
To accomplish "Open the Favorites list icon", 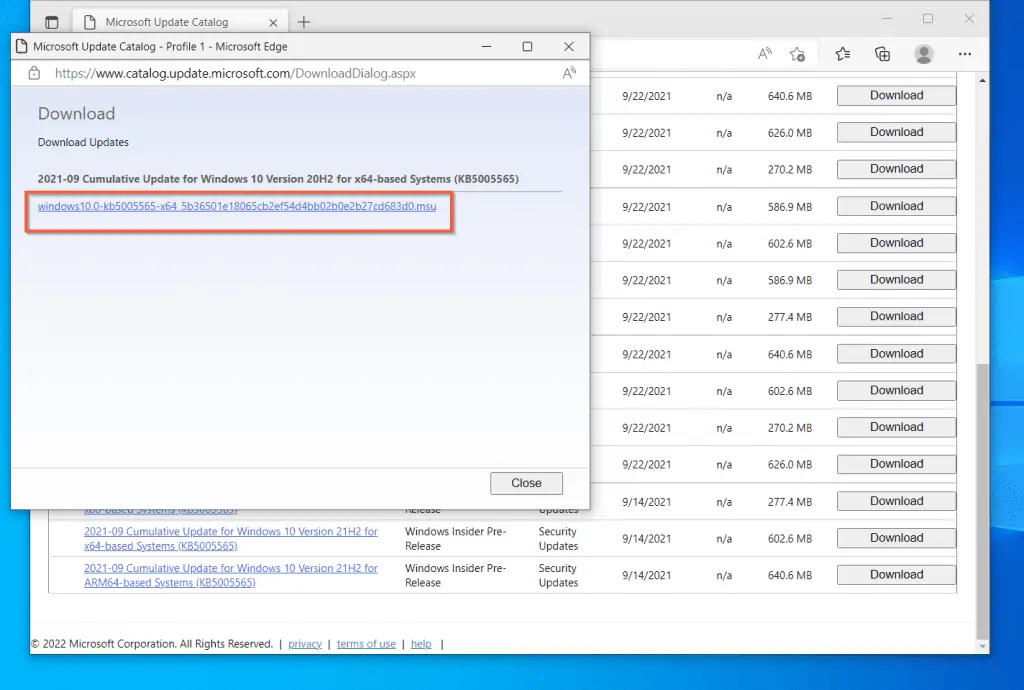I will point(842,54).
